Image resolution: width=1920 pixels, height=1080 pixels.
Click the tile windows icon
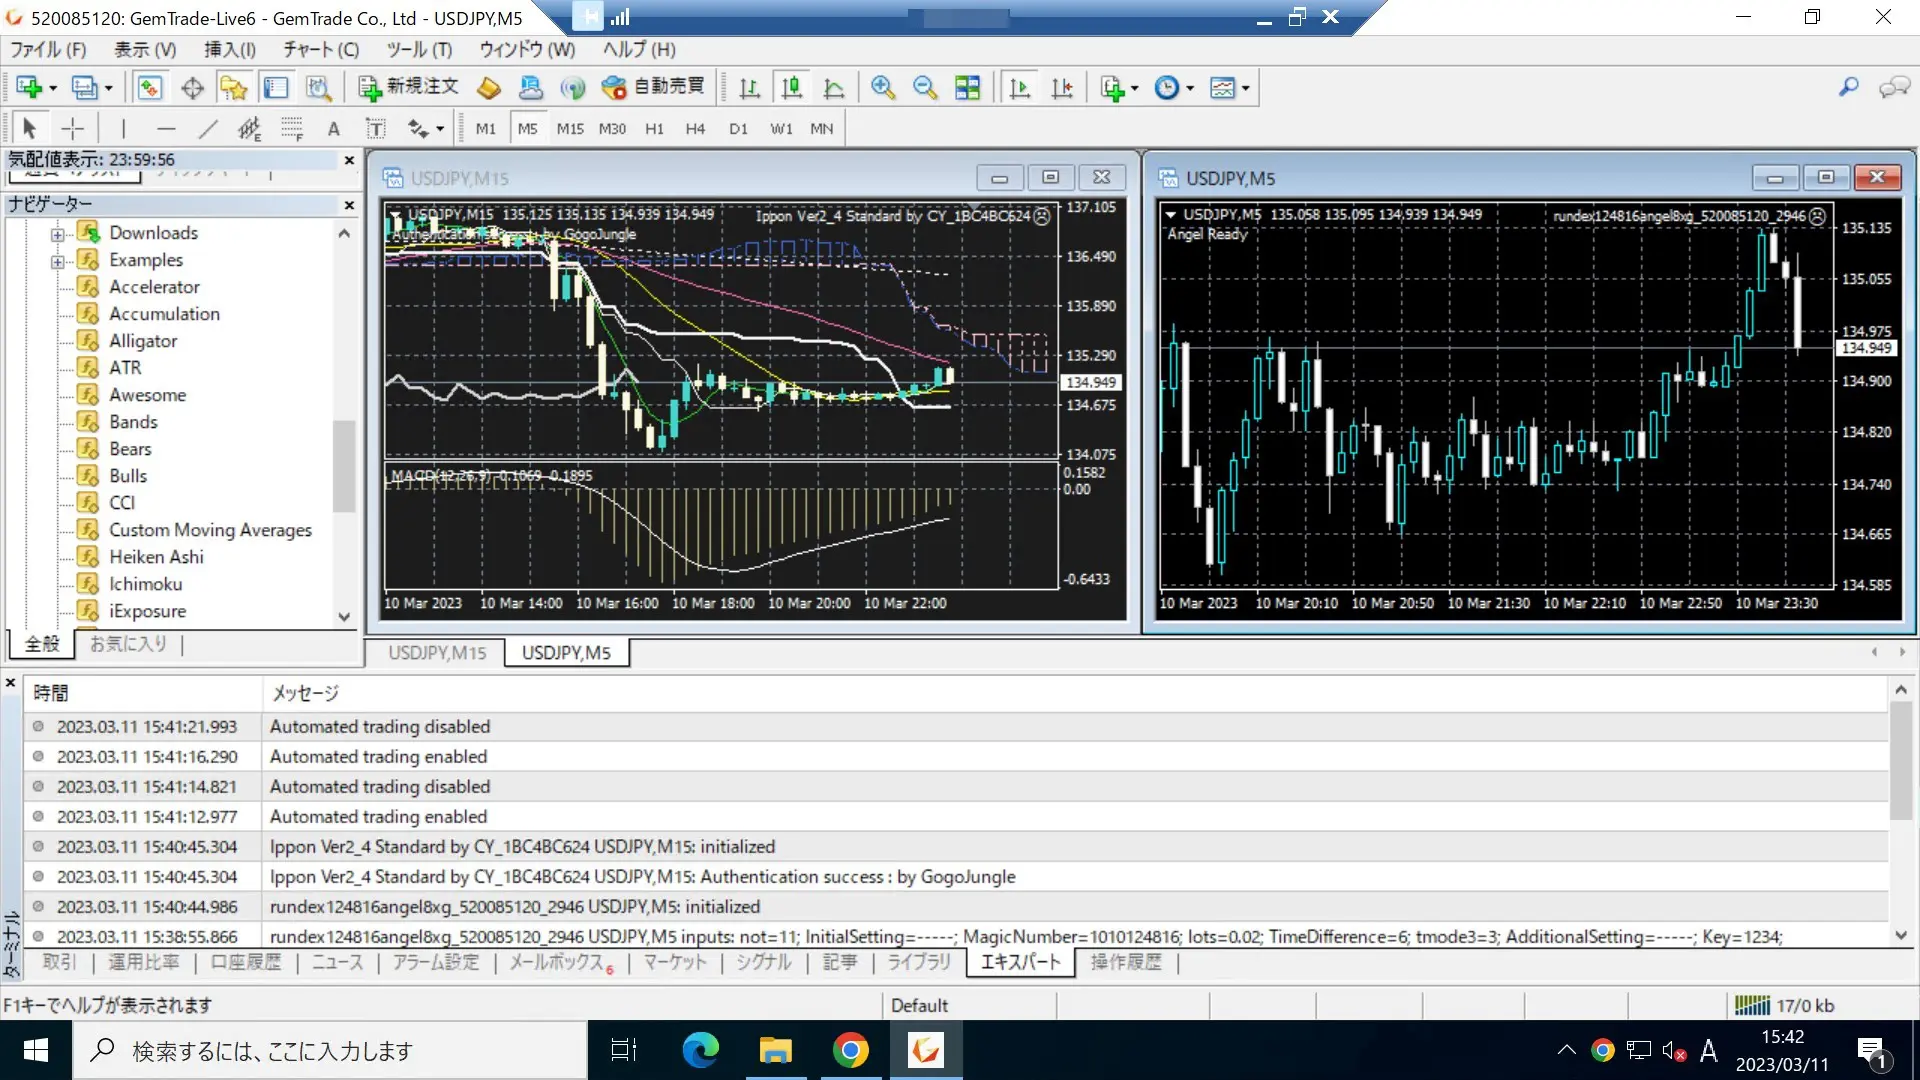[x=967, y=87]
